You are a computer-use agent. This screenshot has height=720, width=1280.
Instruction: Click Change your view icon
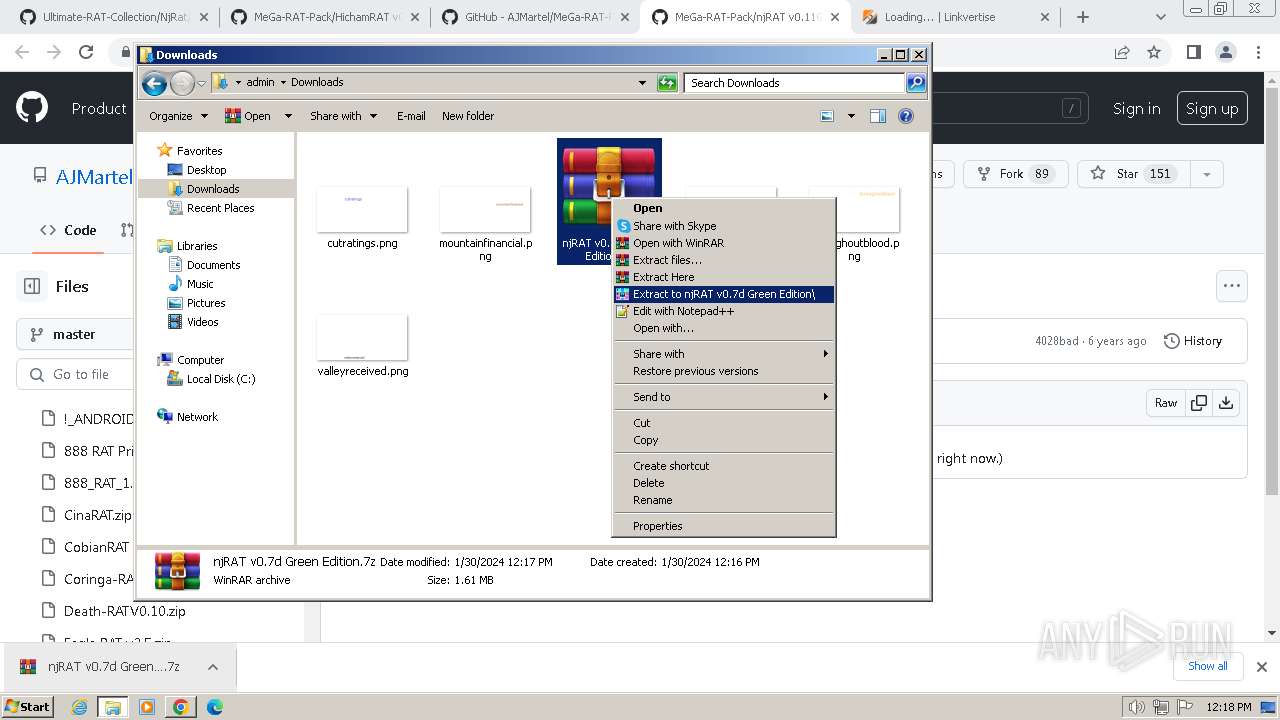click(x=827, y=116)
